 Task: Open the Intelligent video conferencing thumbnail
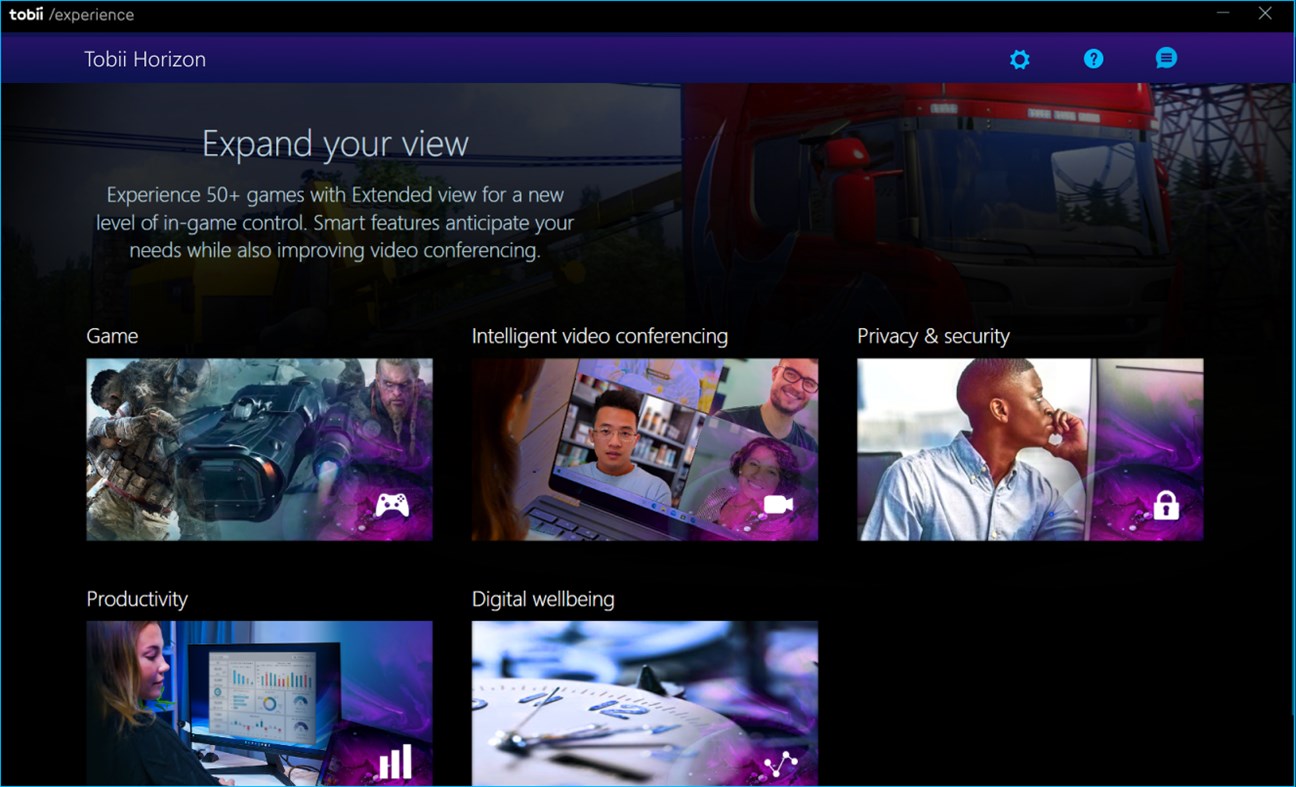pos(645,448)
